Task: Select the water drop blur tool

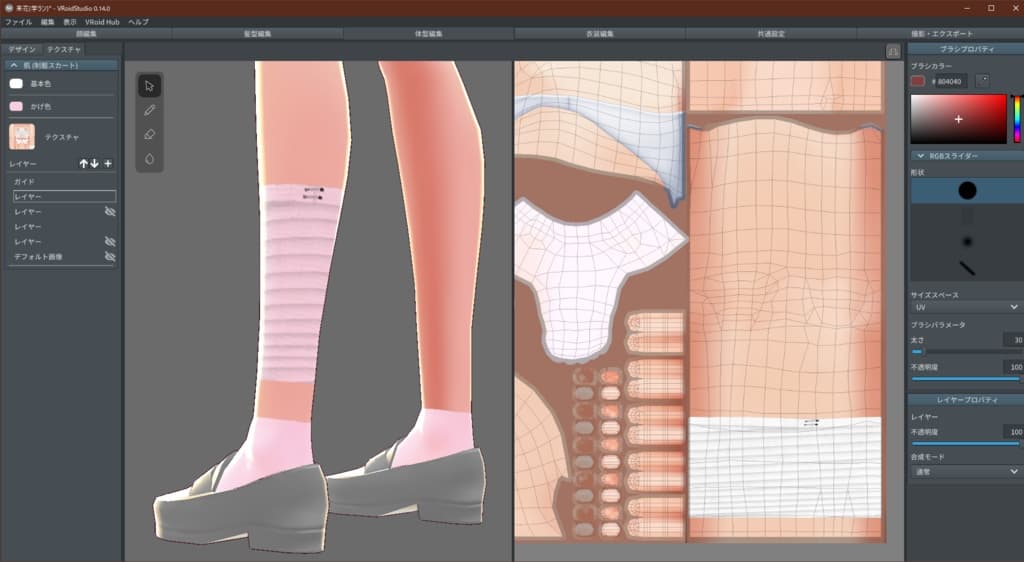Action: (x=149, y=158)
